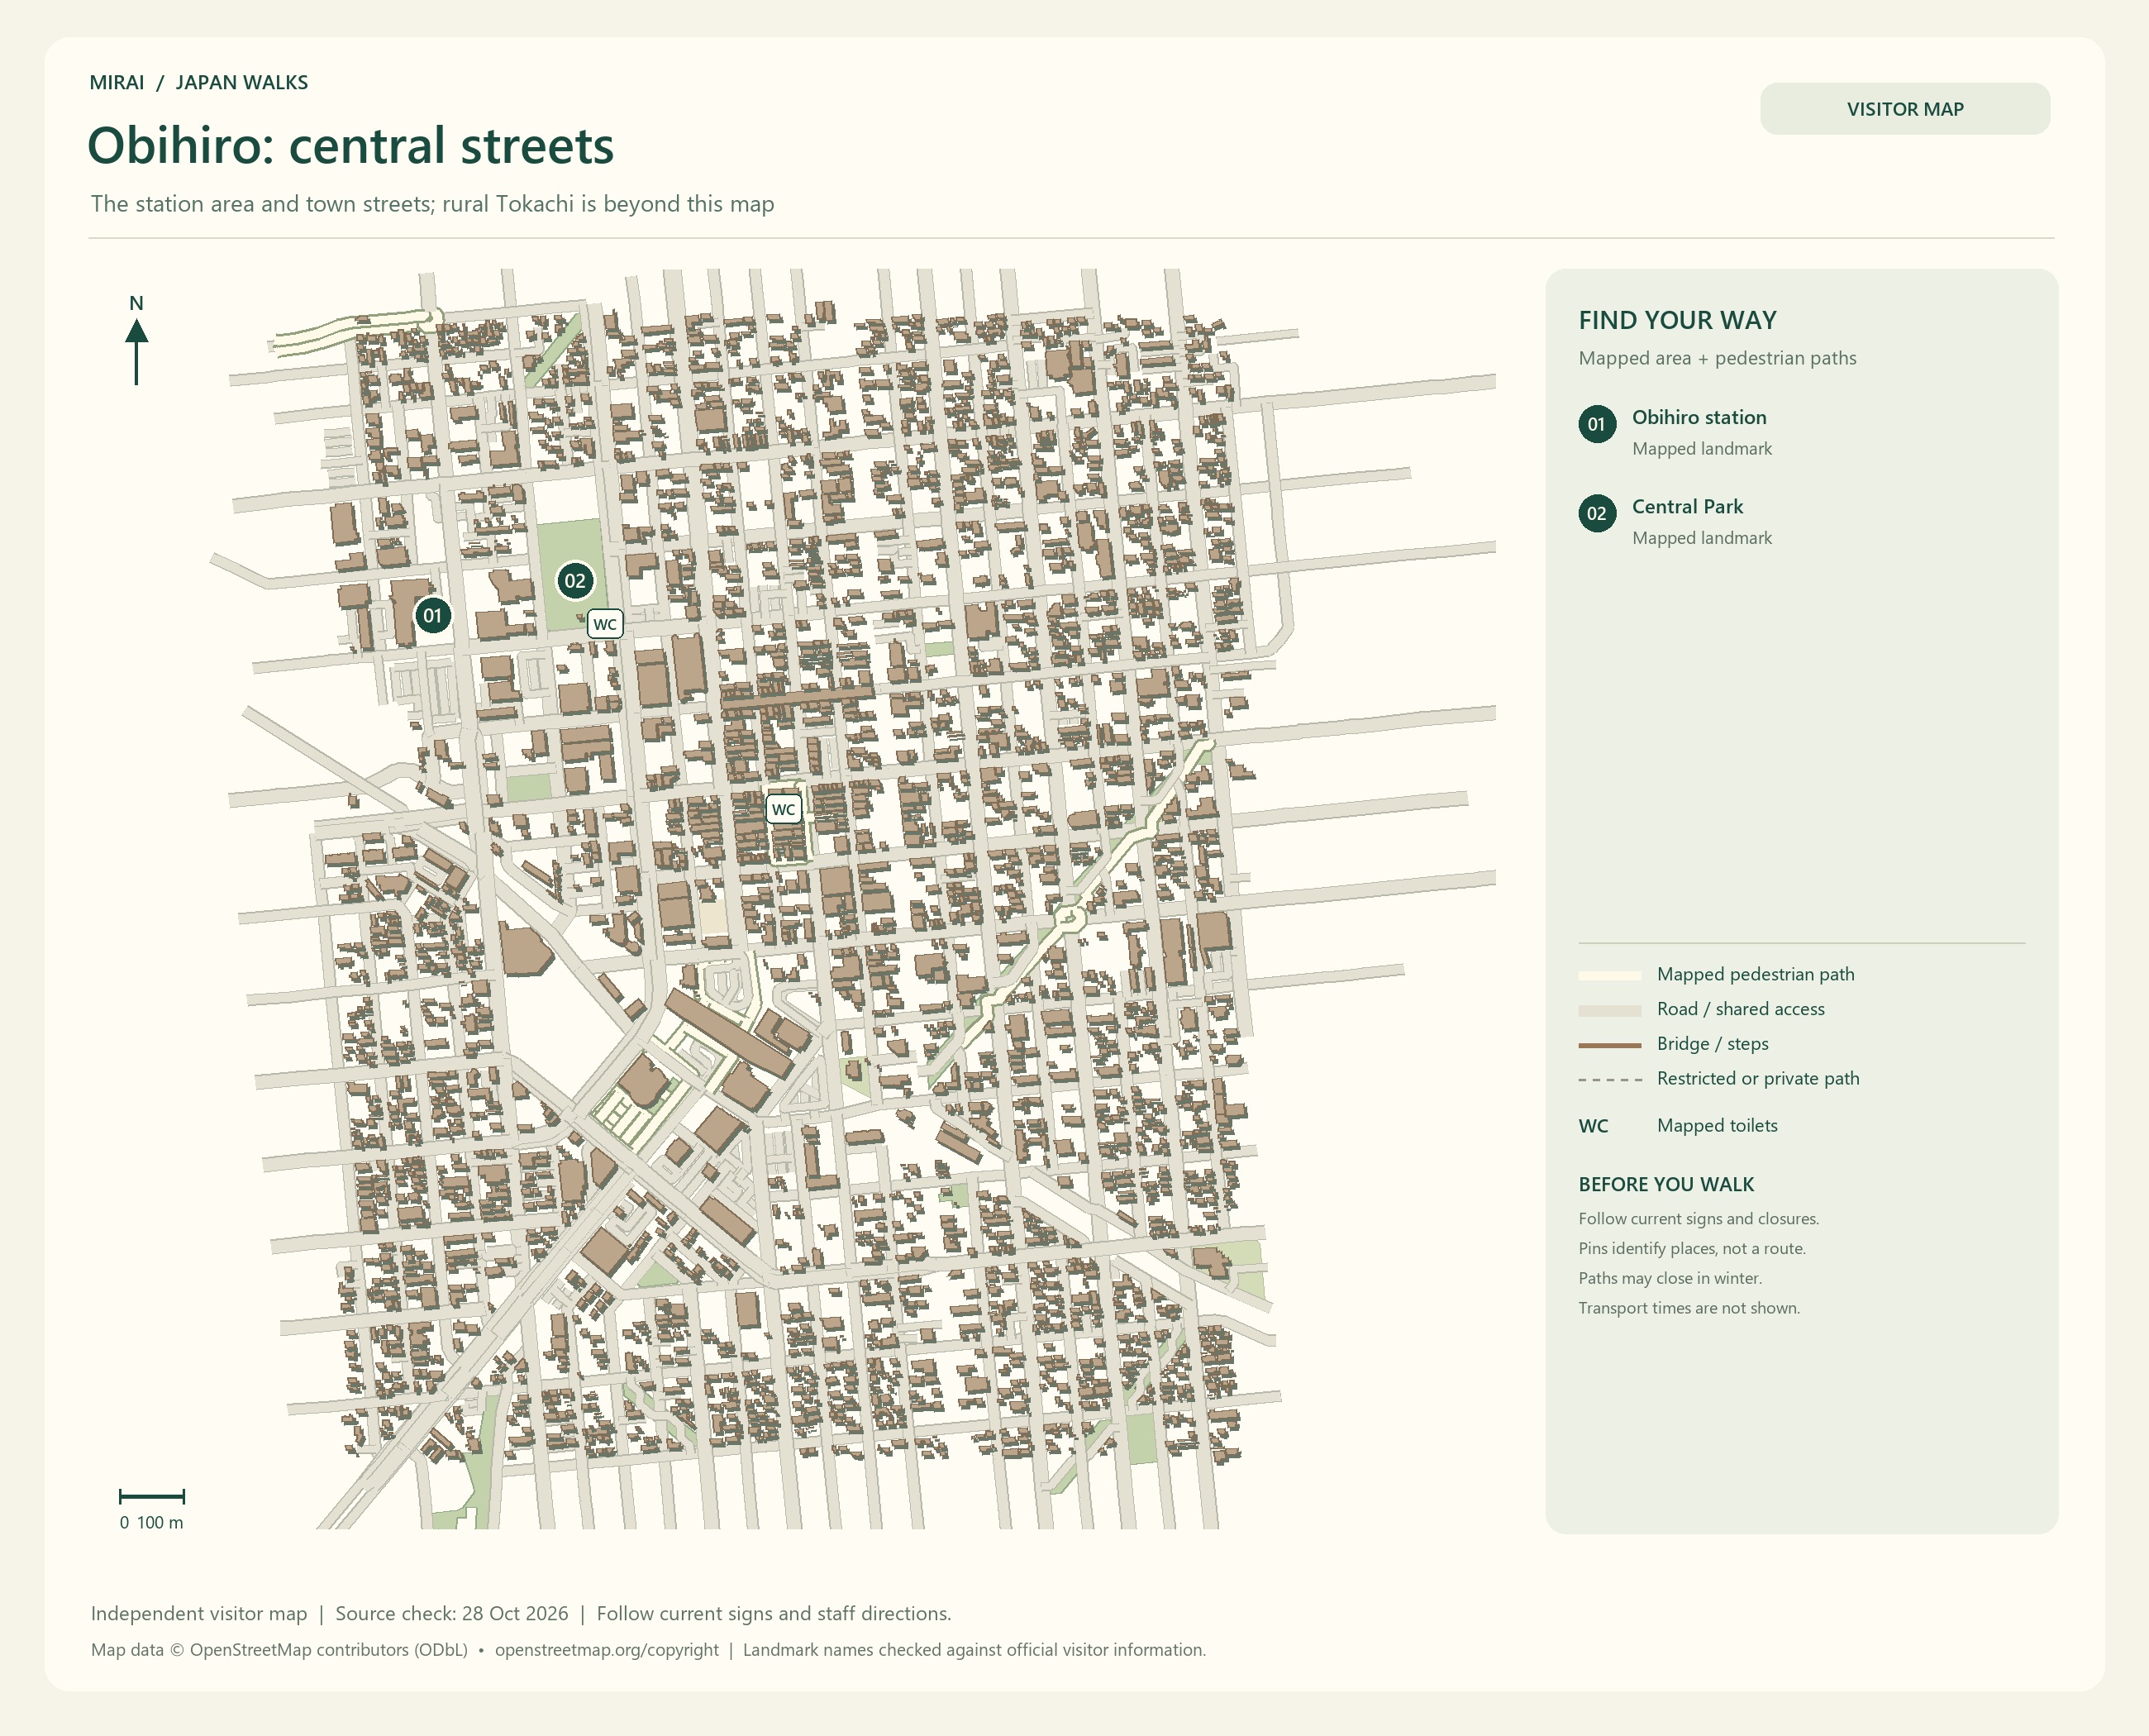
Task: Click the 02 Central Park map pin
Action: click(575, 581)
